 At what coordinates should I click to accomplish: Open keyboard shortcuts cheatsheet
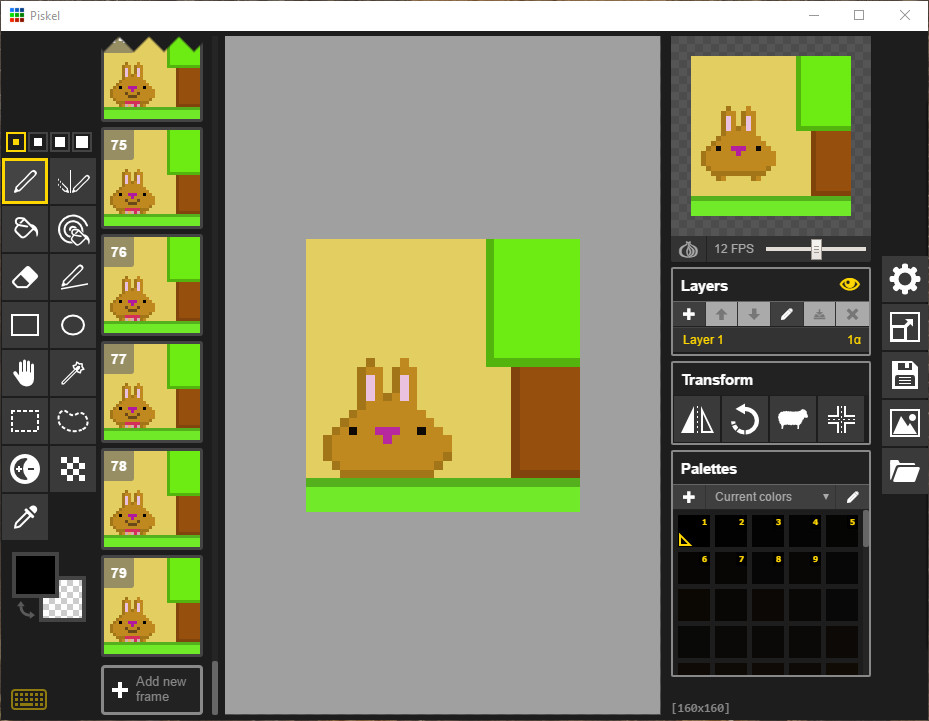point(29,699)
